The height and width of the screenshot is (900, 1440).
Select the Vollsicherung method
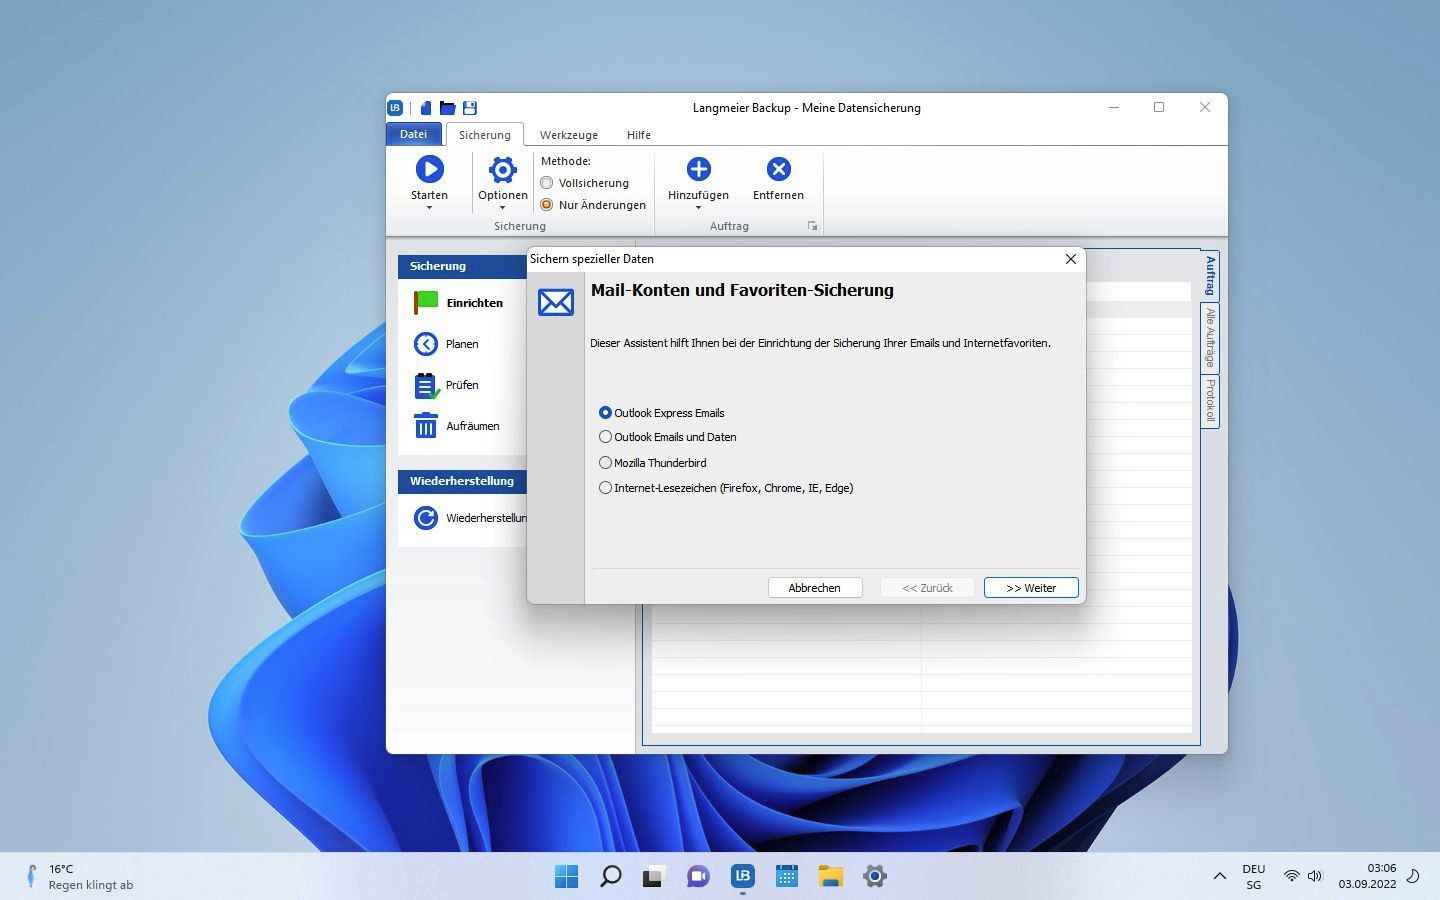pos(547,183)
